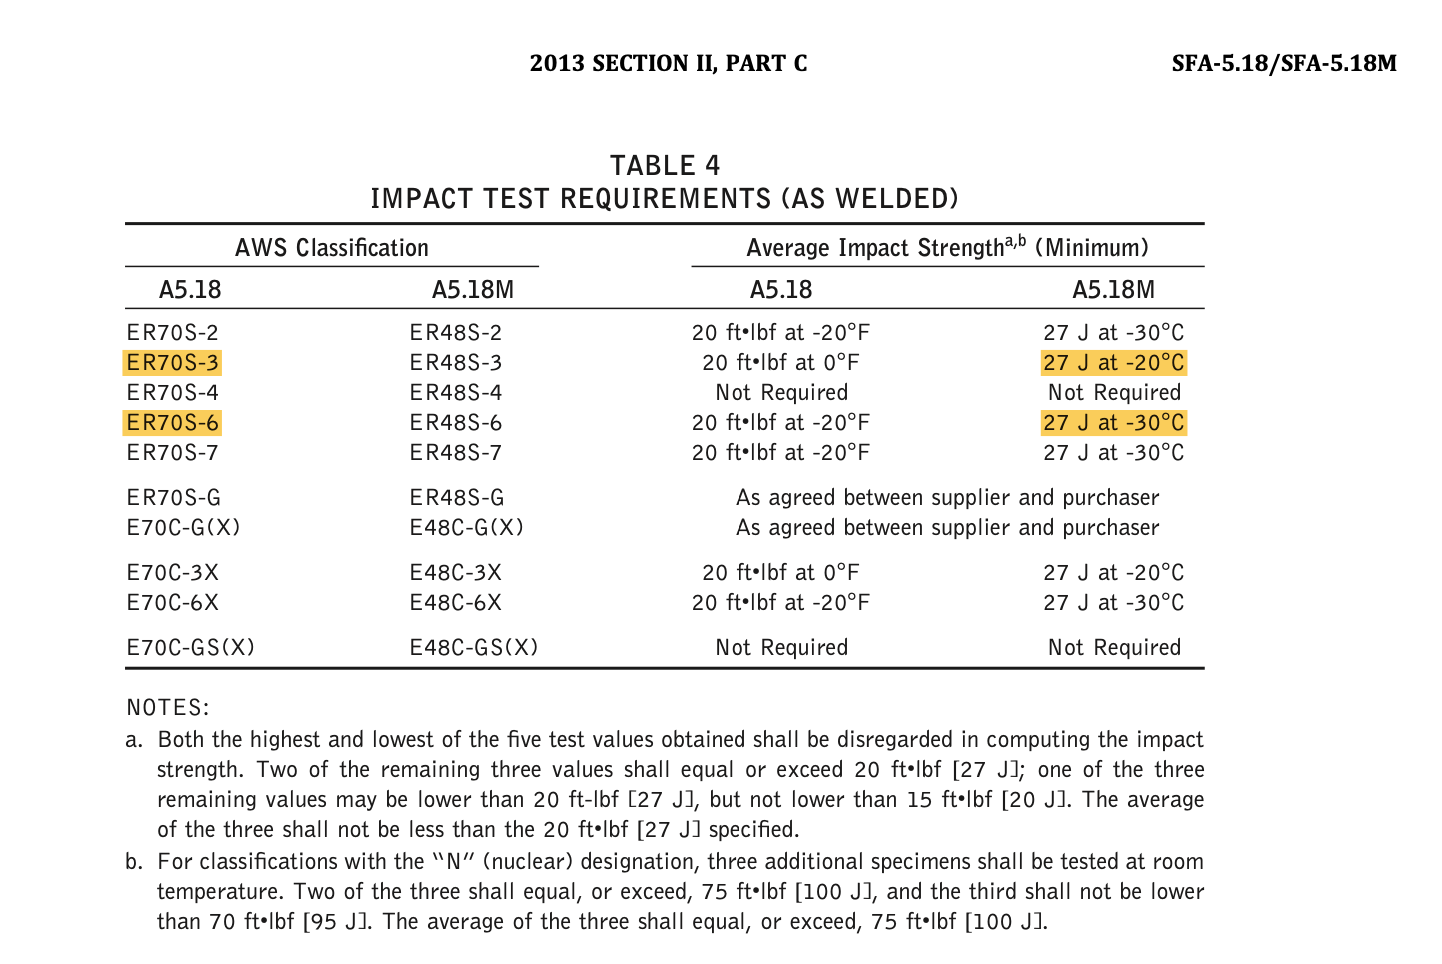Click the IMPACT TEST REQUIREMENTS subtitle
1442x964 pixels.
tap(665, 198)
